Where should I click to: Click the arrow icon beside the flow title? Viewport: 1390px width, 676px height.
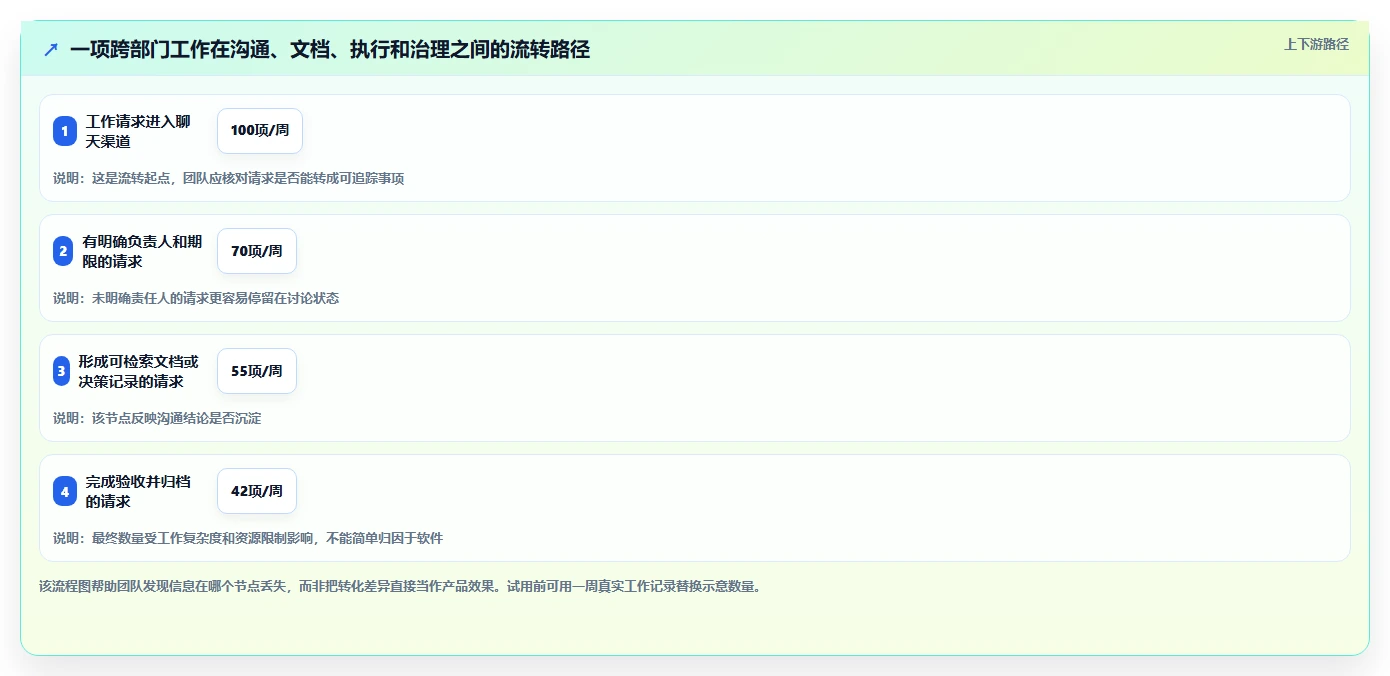(x=51, y=50)
